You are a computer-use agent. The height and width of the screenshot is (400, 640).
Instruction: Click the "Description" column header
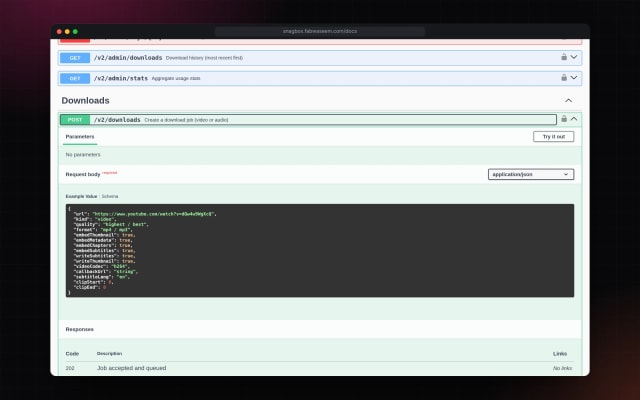click(109, 353)
